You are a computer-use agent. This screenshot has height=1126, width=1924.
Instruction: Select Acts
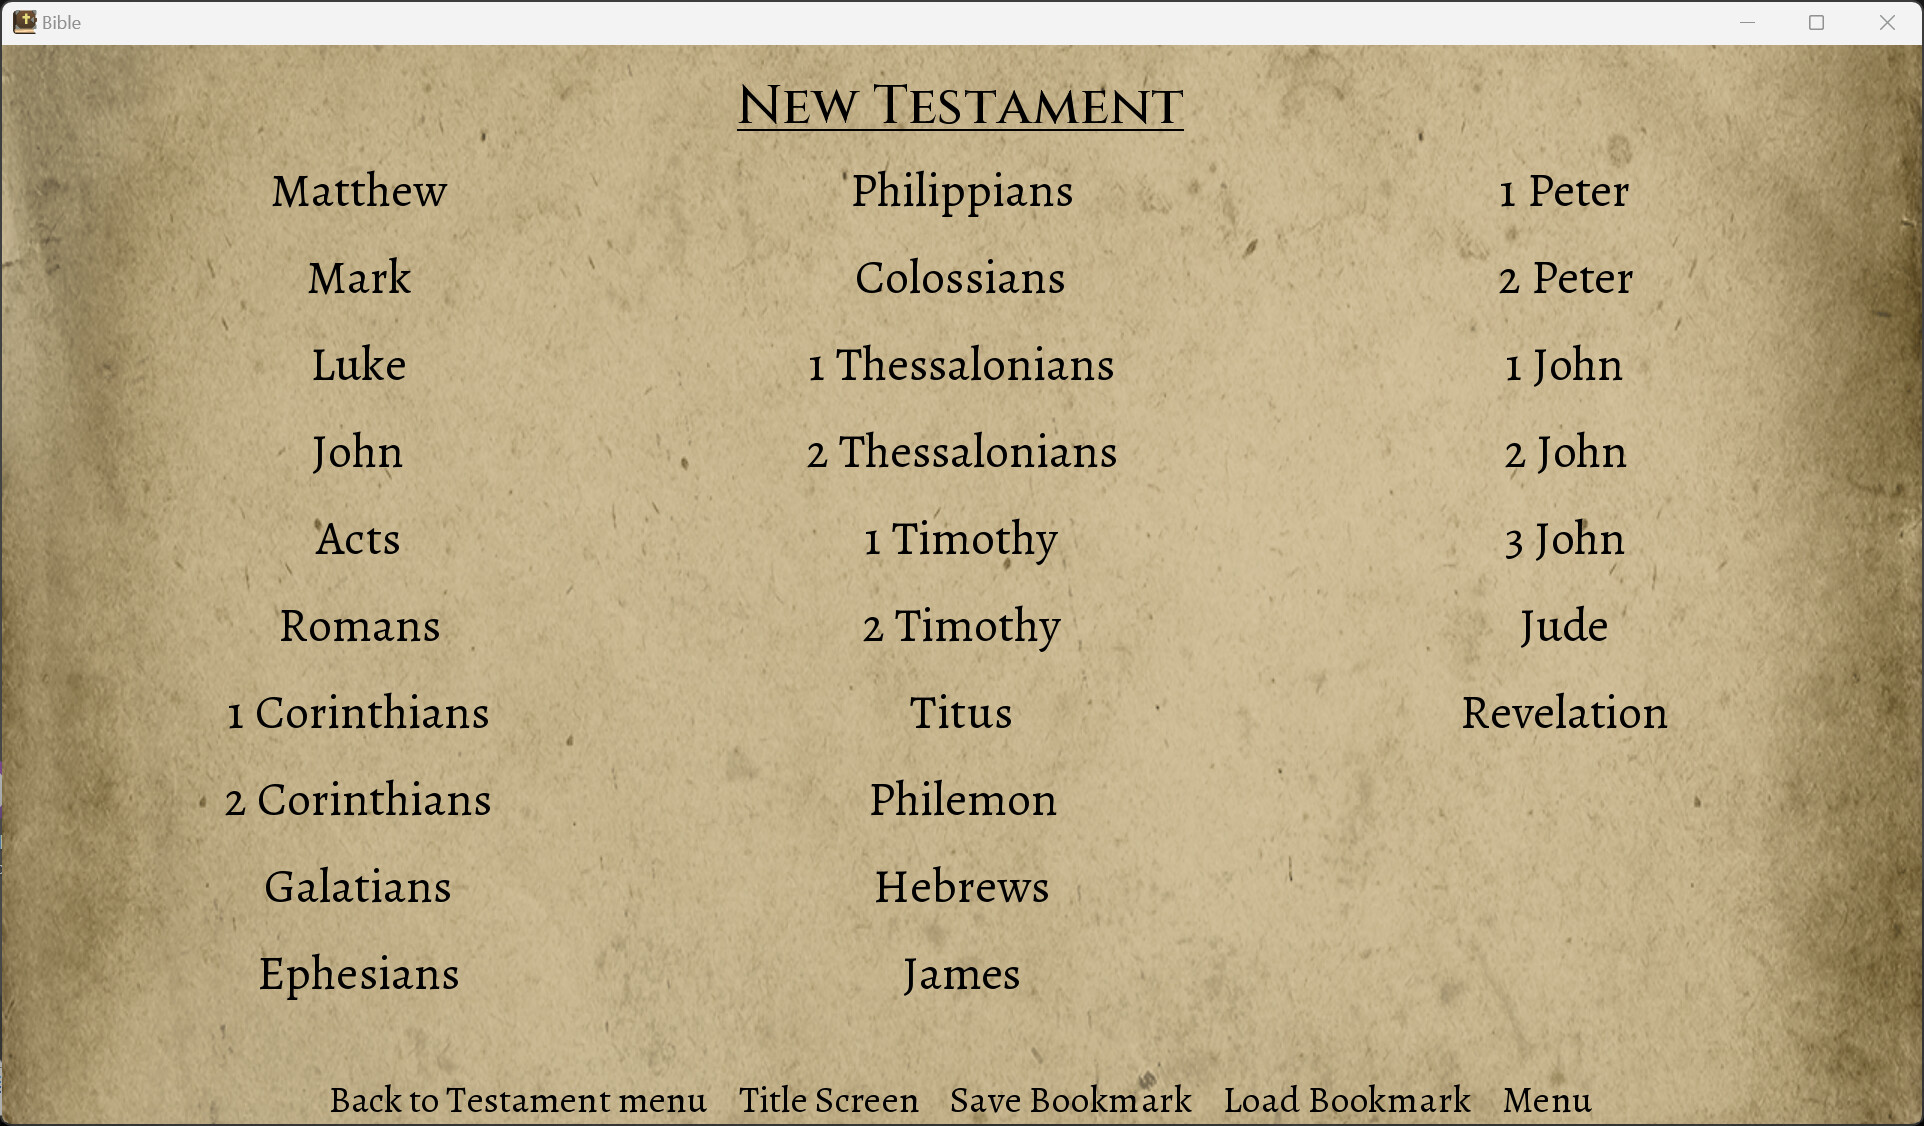[x=358, y=539]
